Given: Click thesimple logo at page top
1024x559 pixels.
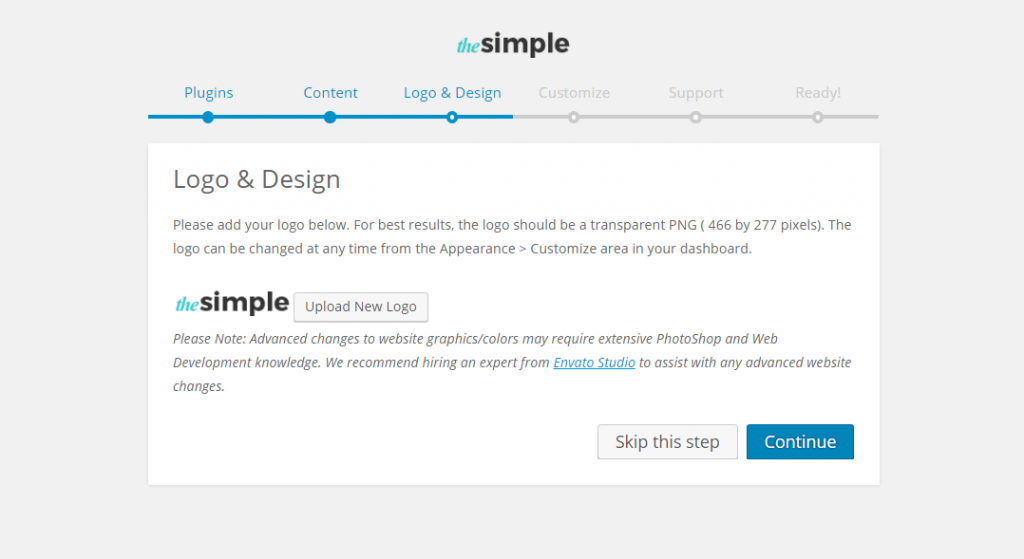Looking at the screenshot, I should coord(513,44).
